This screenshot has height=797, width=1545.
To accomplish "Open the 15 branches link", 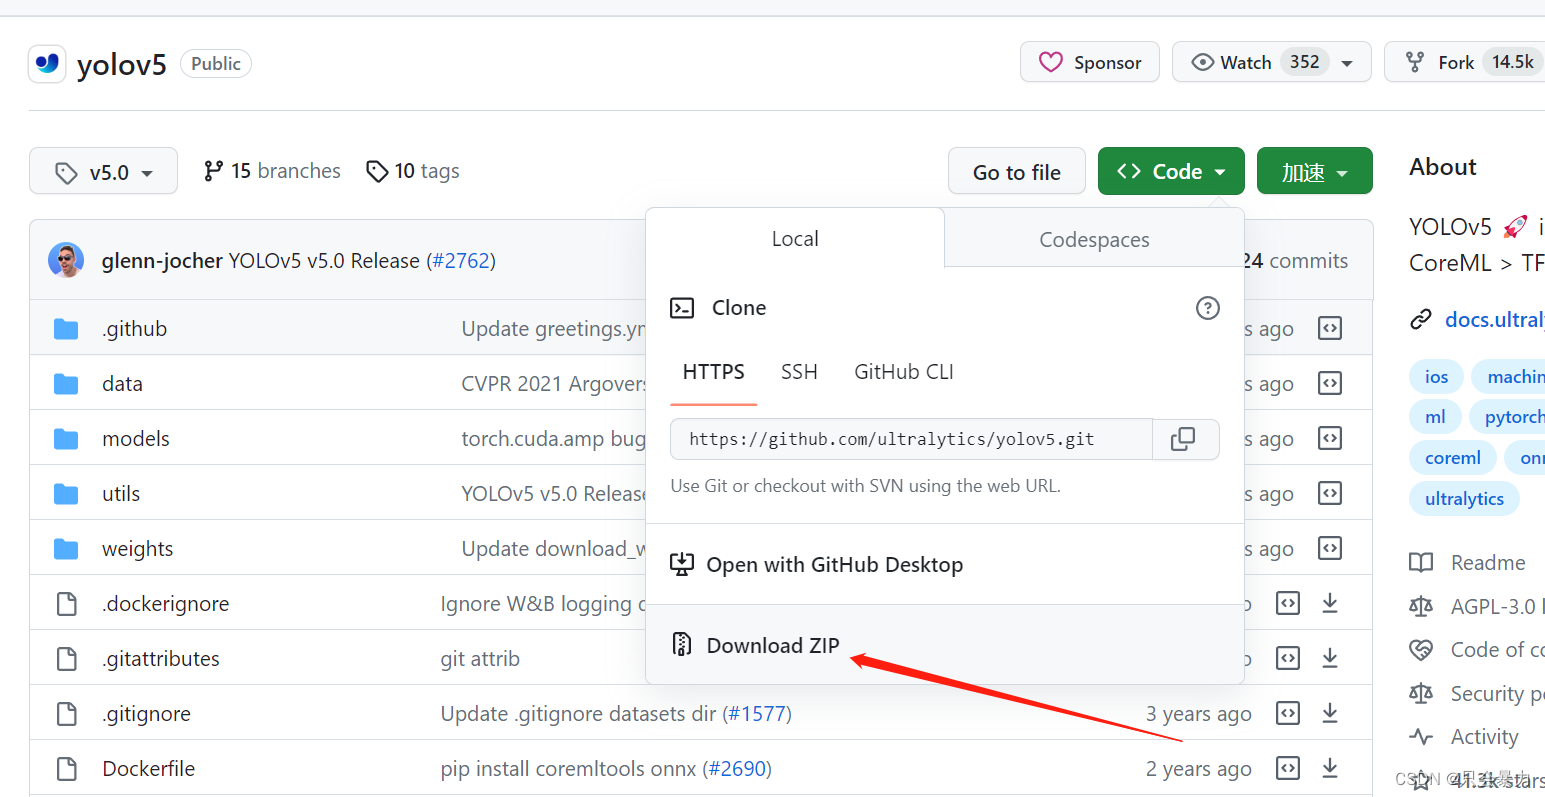I will (272, 171).
